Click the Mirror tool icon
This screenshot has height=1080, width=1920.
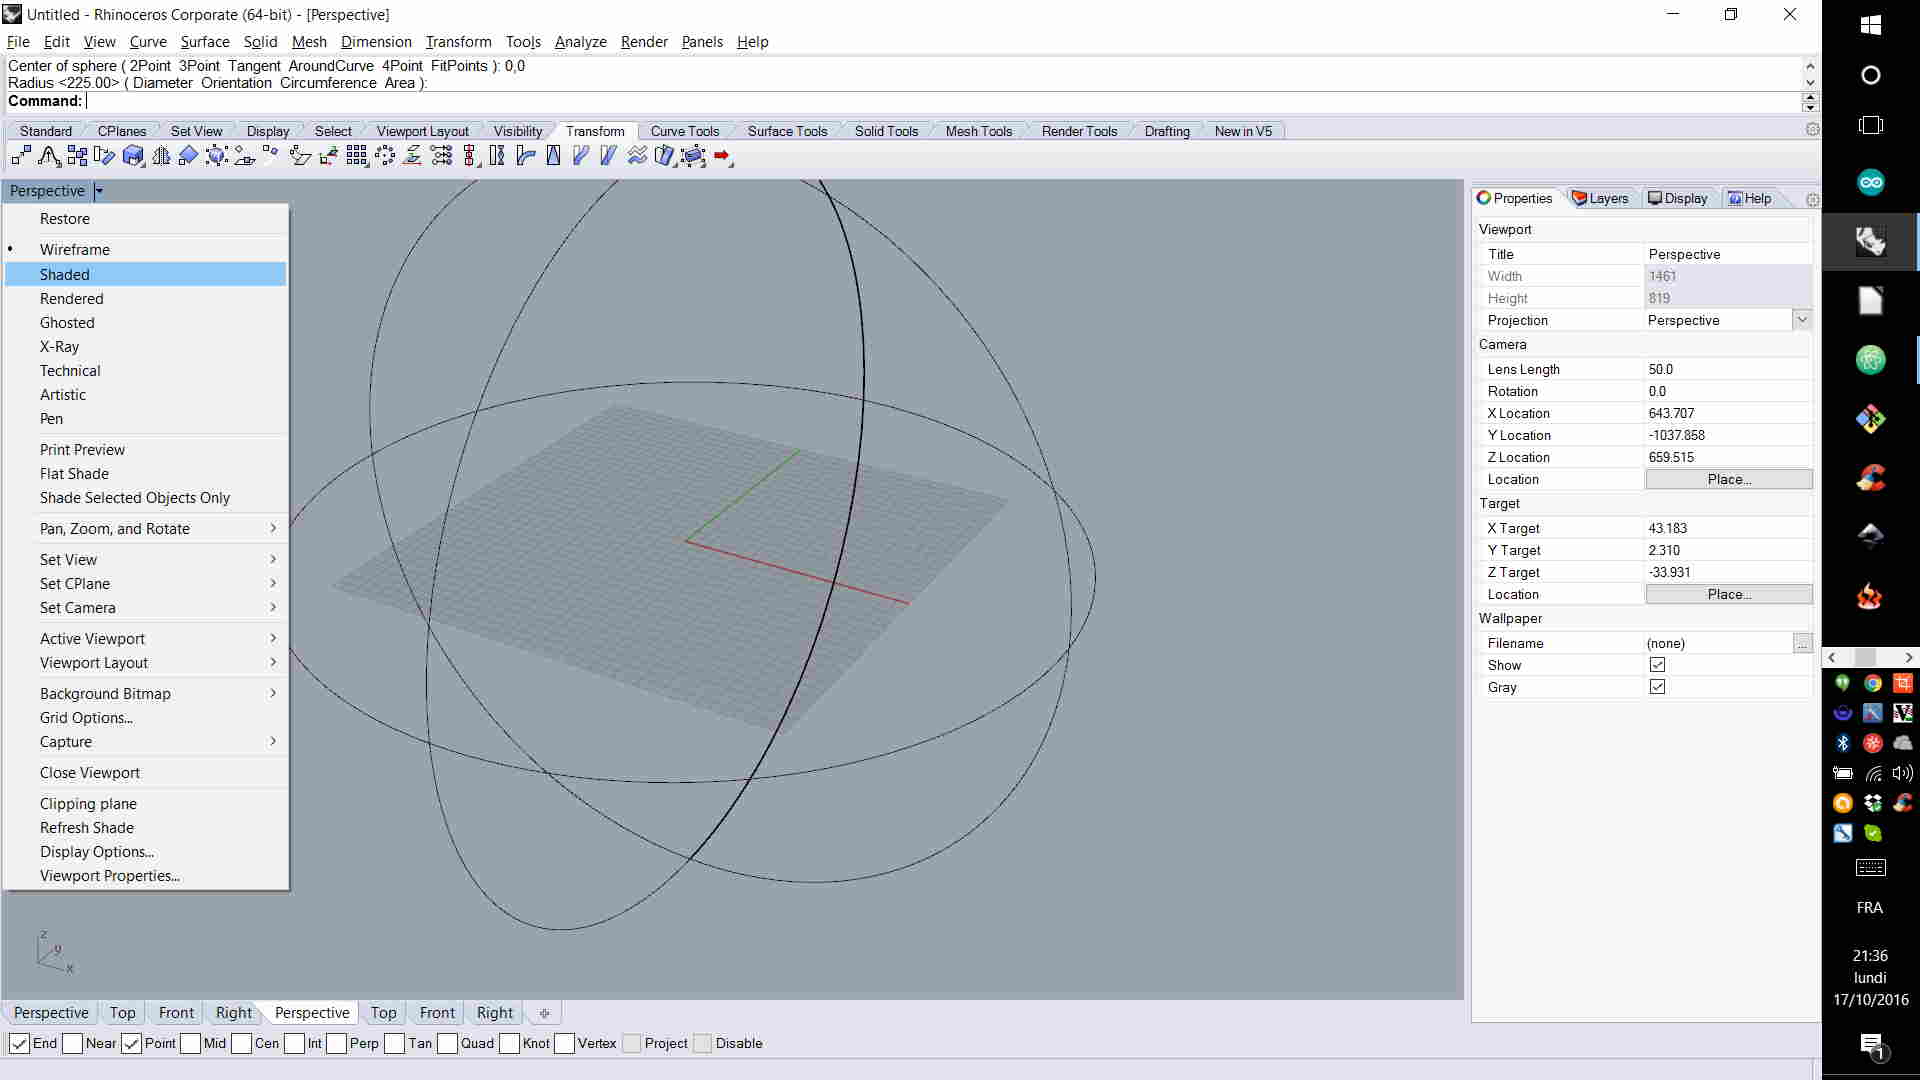coord(161,156)
